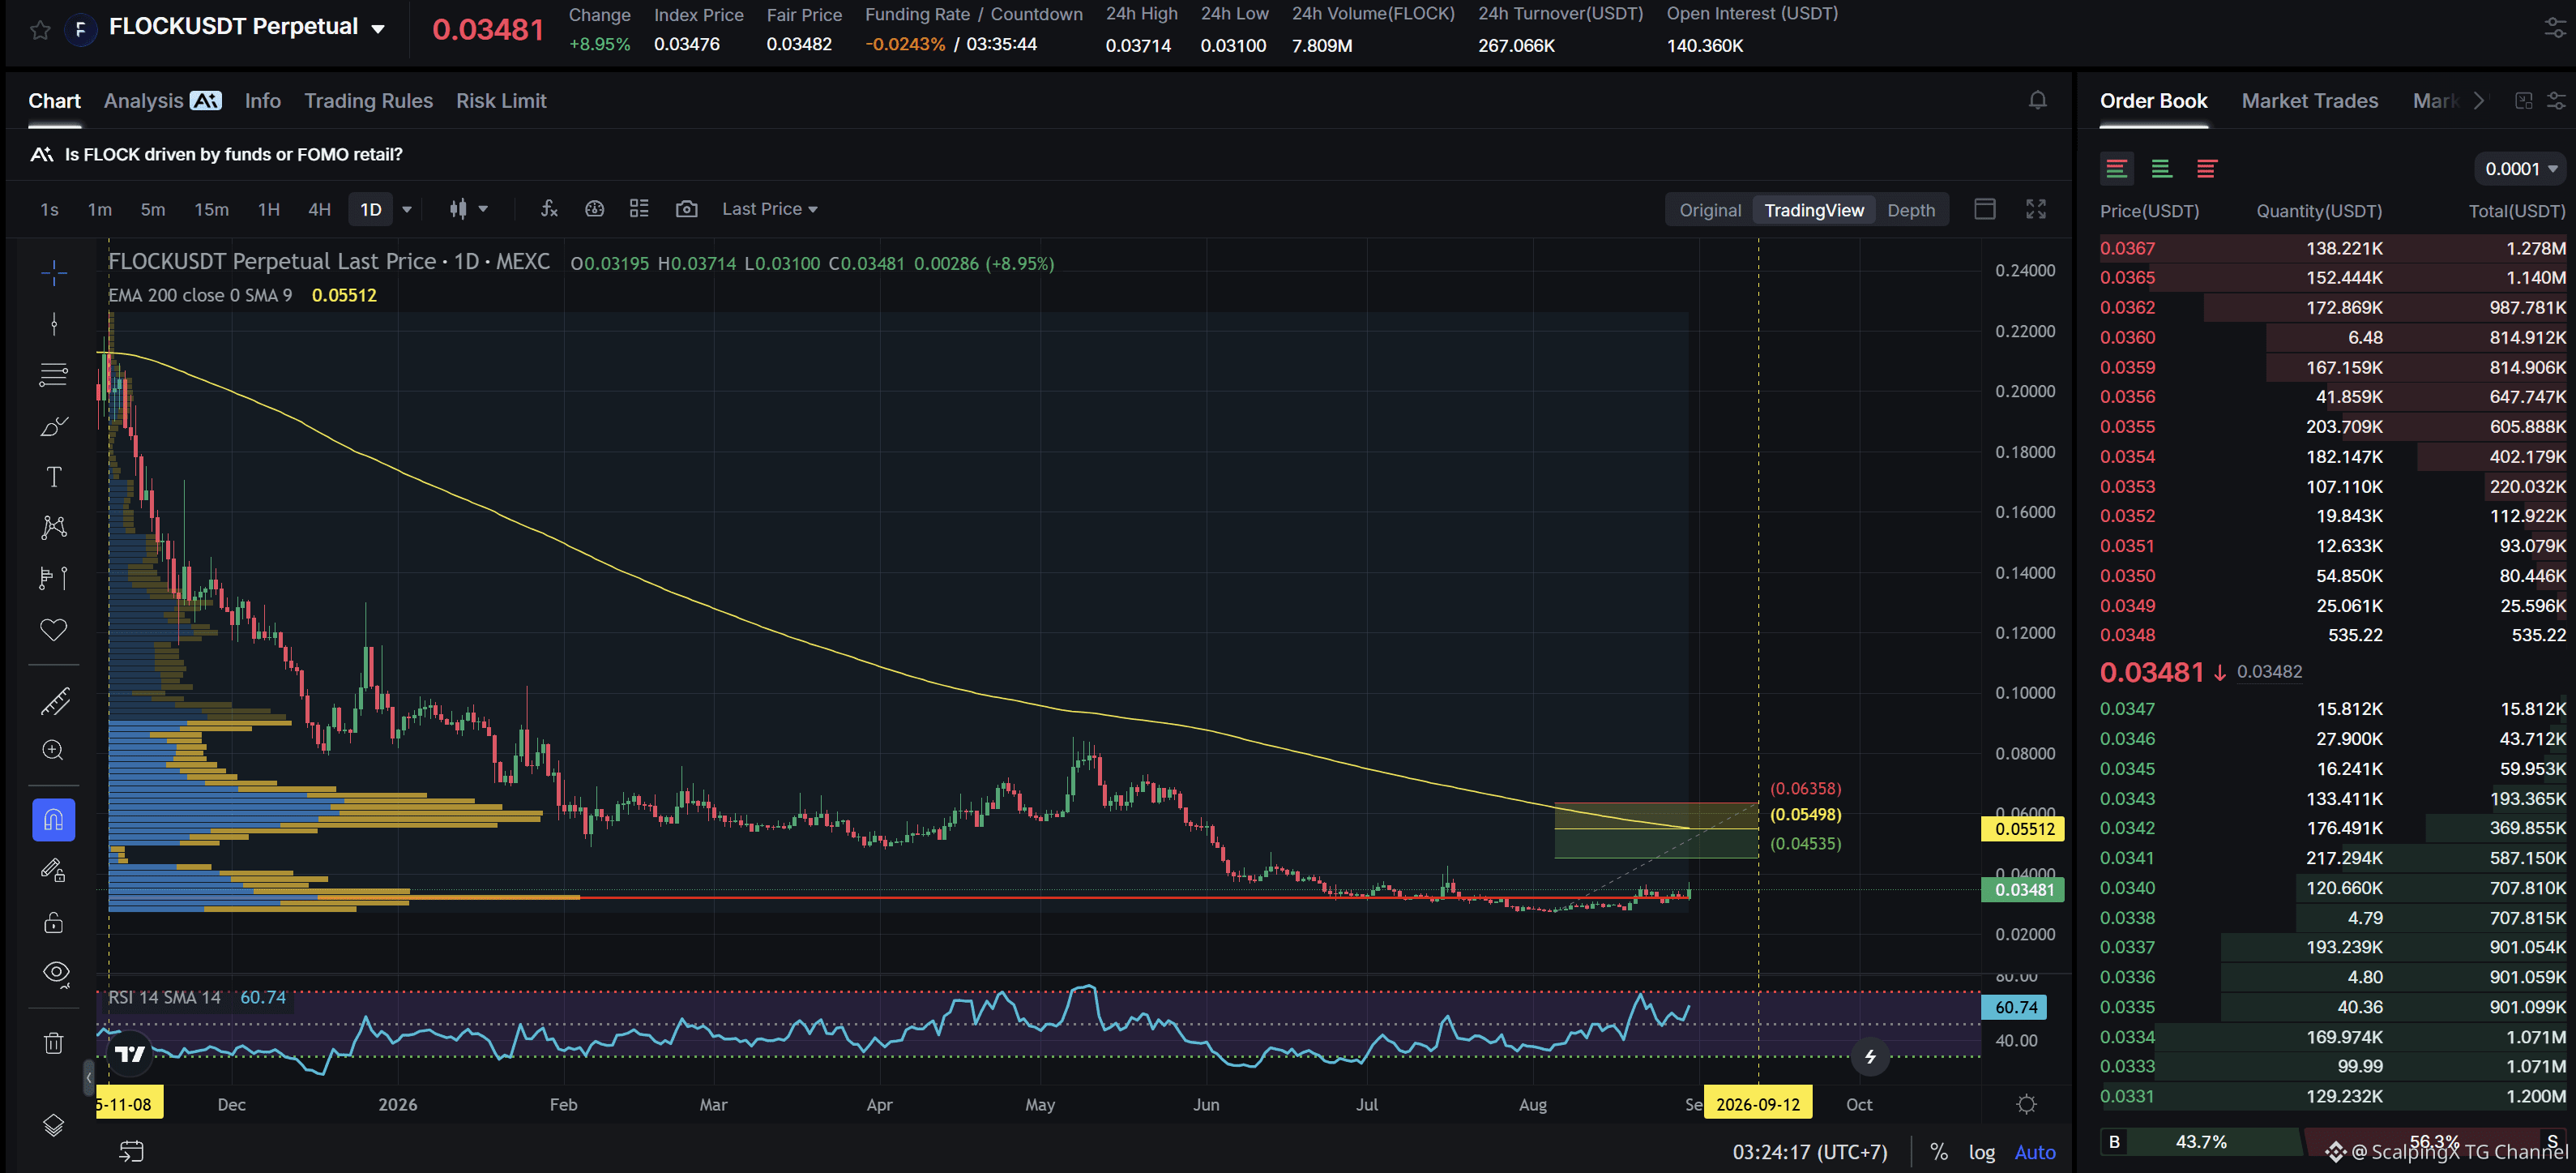
Task: Open the price alert bell icon
Action: tap(2037, 100)
